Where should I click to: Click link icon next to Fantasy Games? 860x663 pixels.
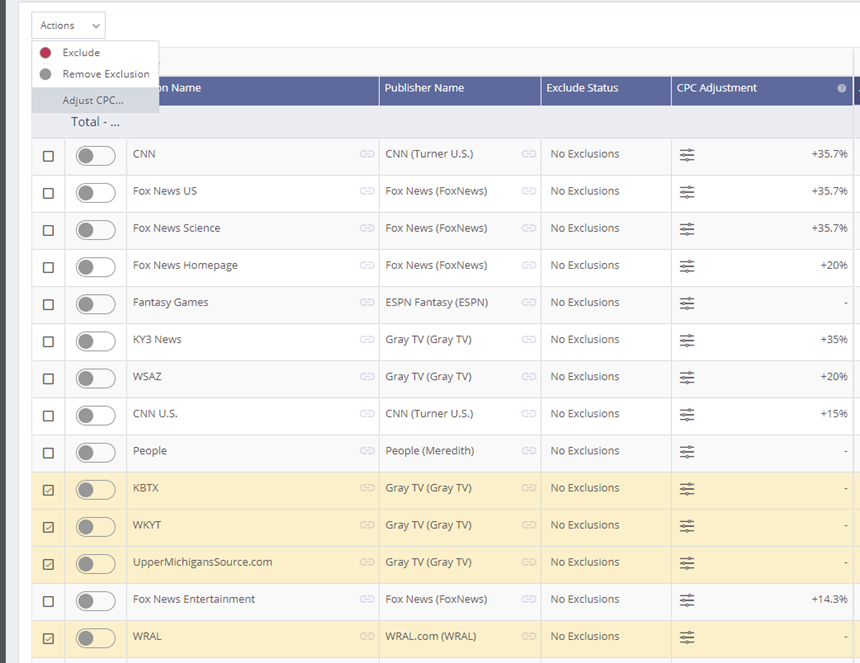pos(367,303)
